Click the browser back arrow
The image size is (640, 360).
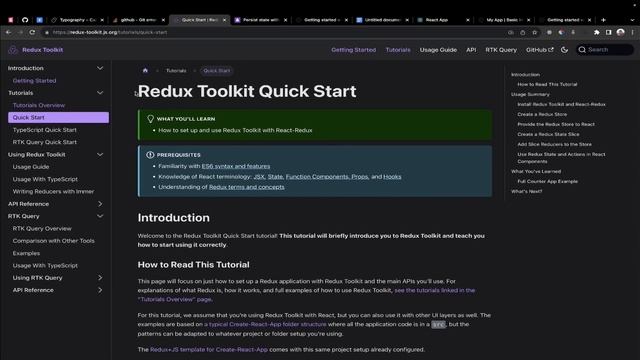click(9, 32)
